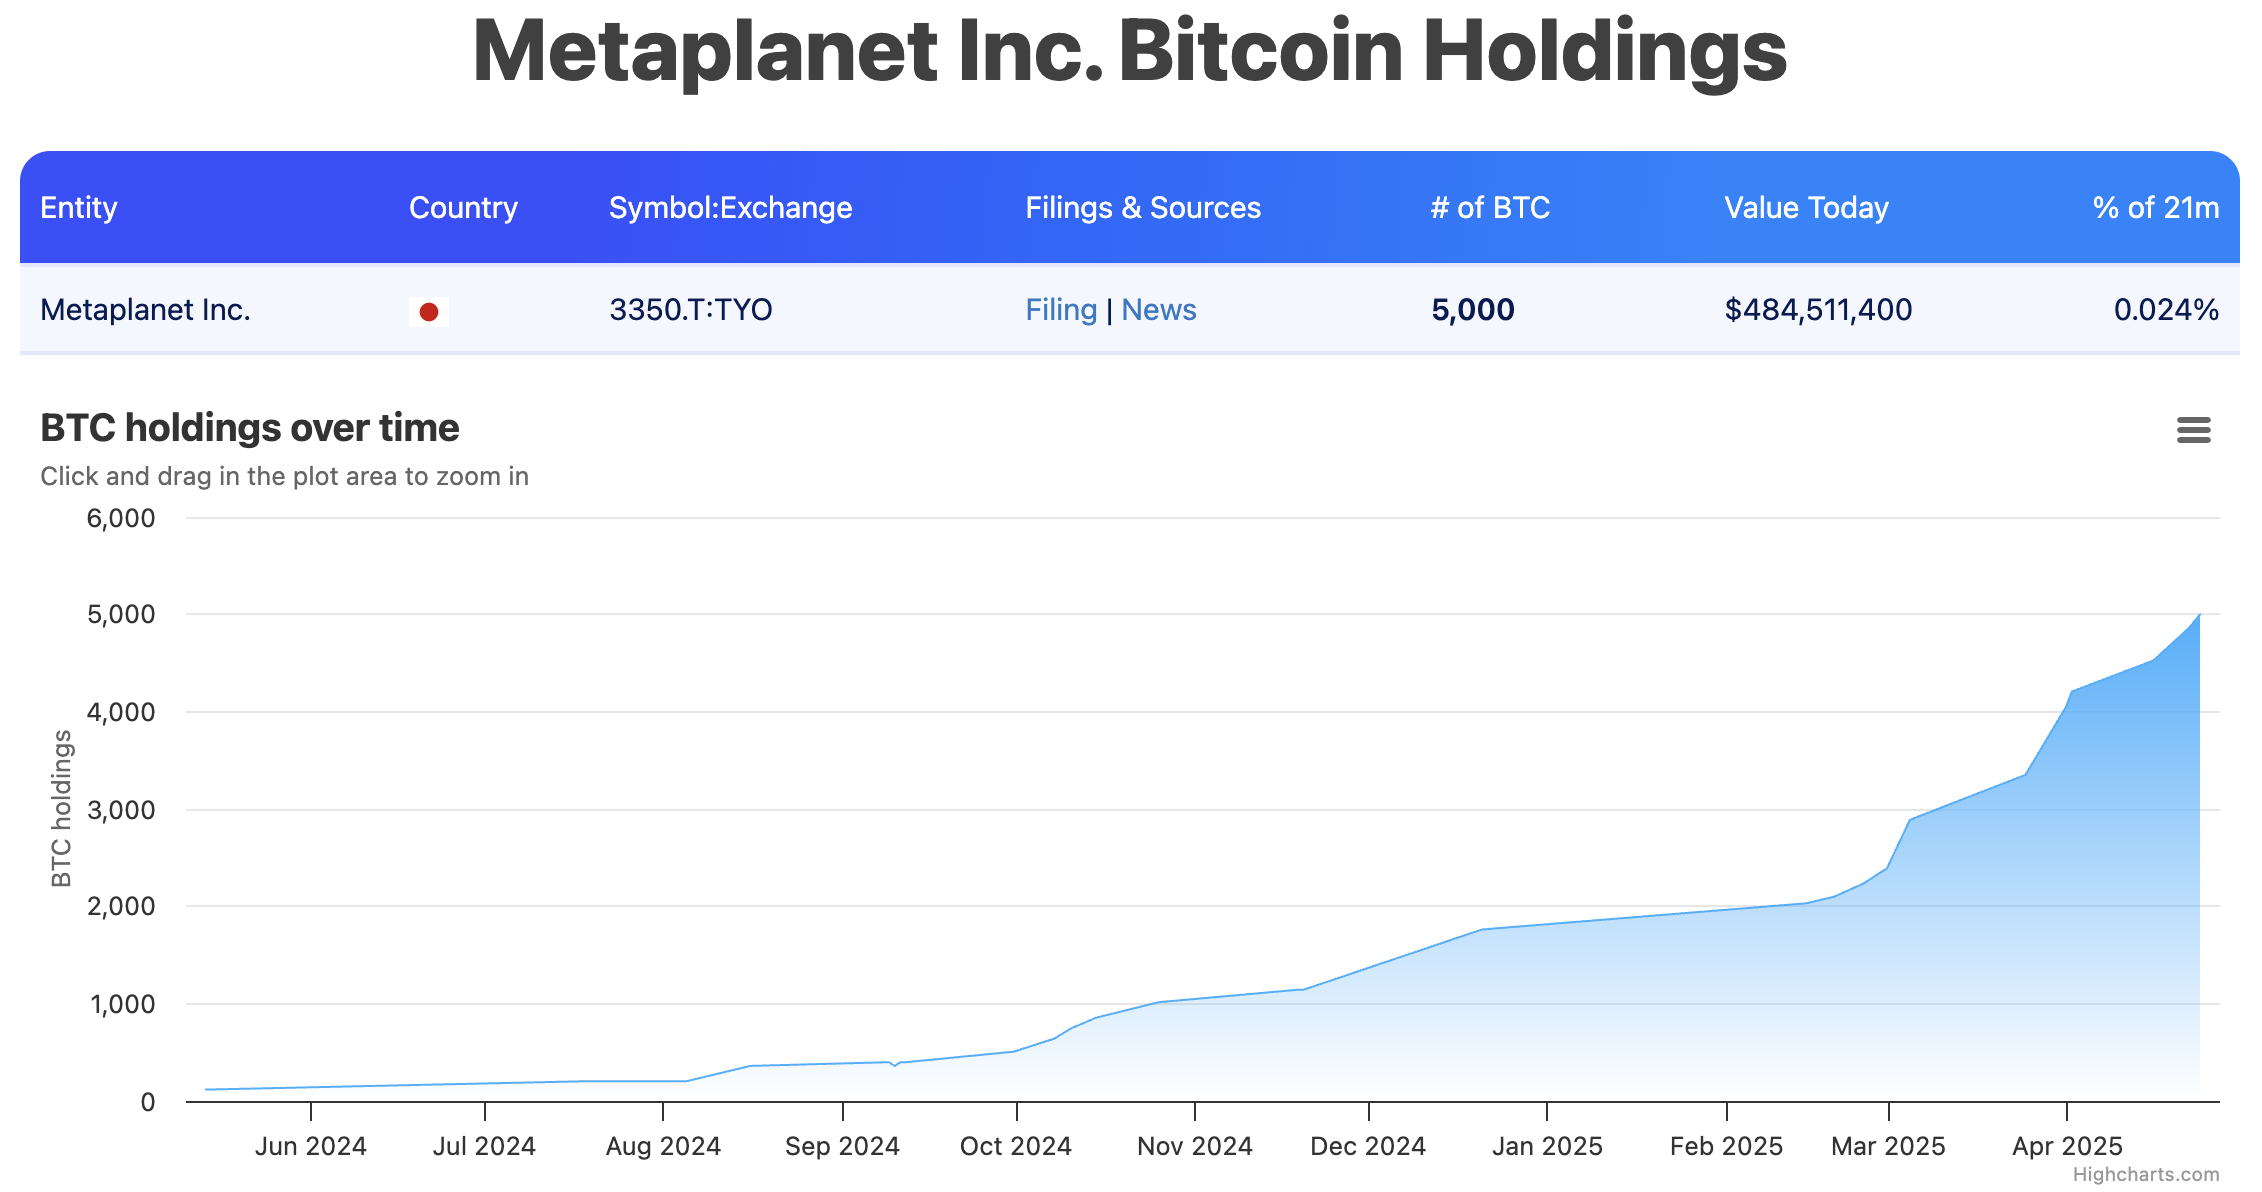Click the 5,000 BTC value in the table
2262x1192 pixels.
click(1473, 310)
